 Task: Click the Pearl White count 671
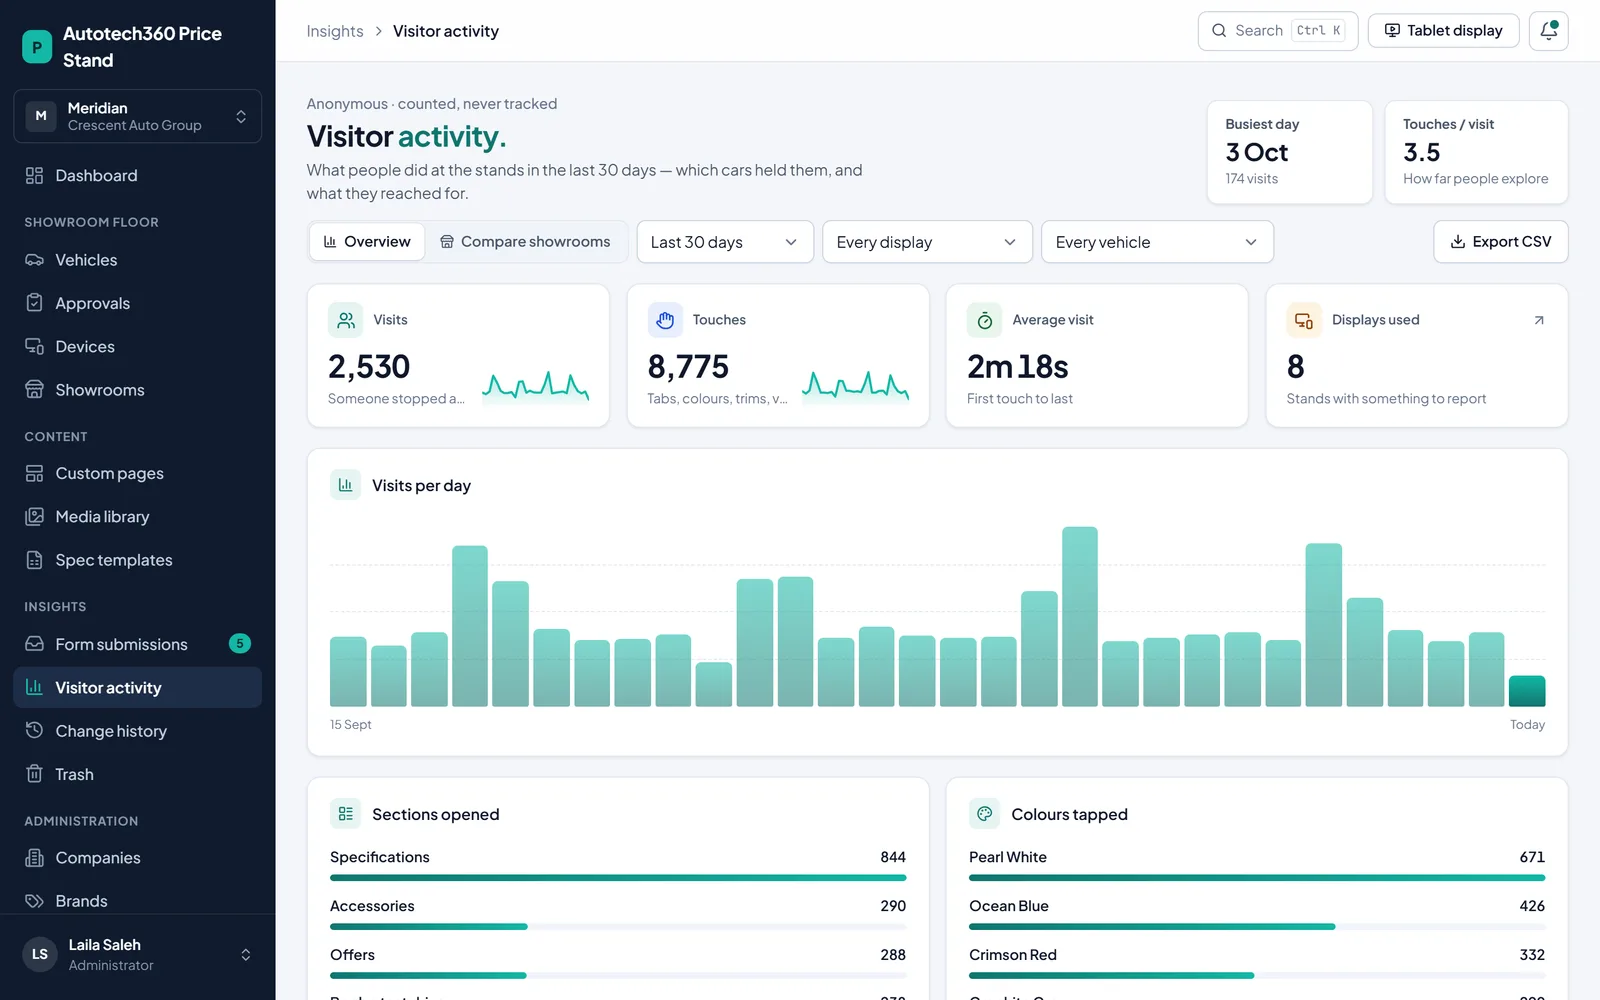[1532, 857]
